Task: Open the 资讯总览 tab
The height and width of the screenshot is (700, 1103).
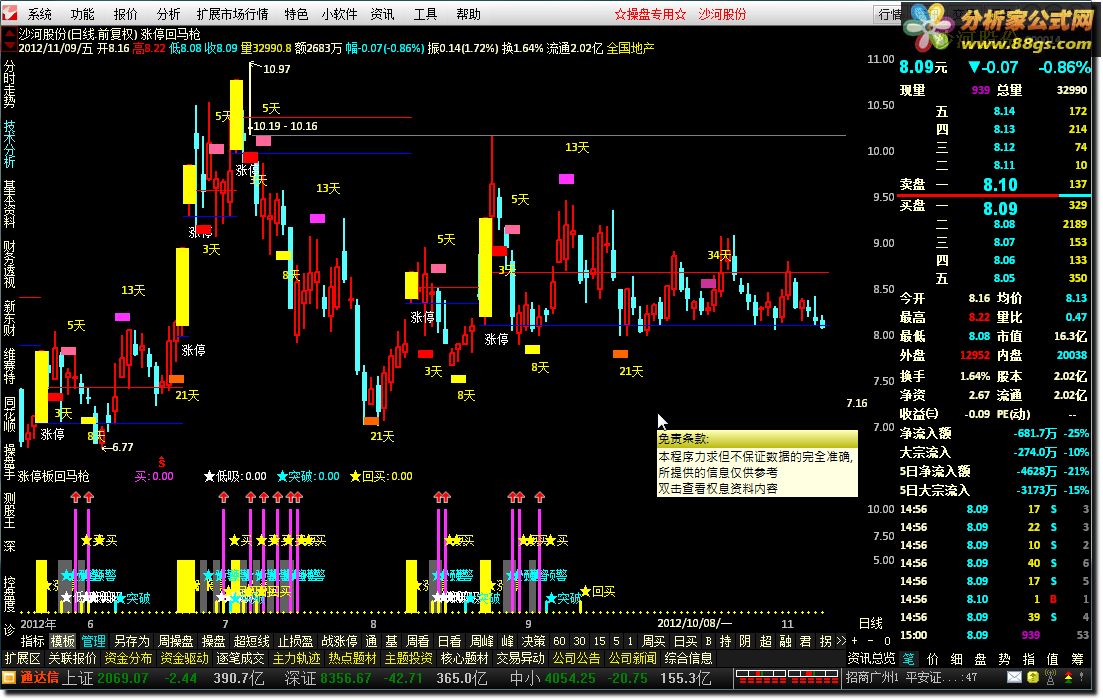Action: (x=870, y=658)
